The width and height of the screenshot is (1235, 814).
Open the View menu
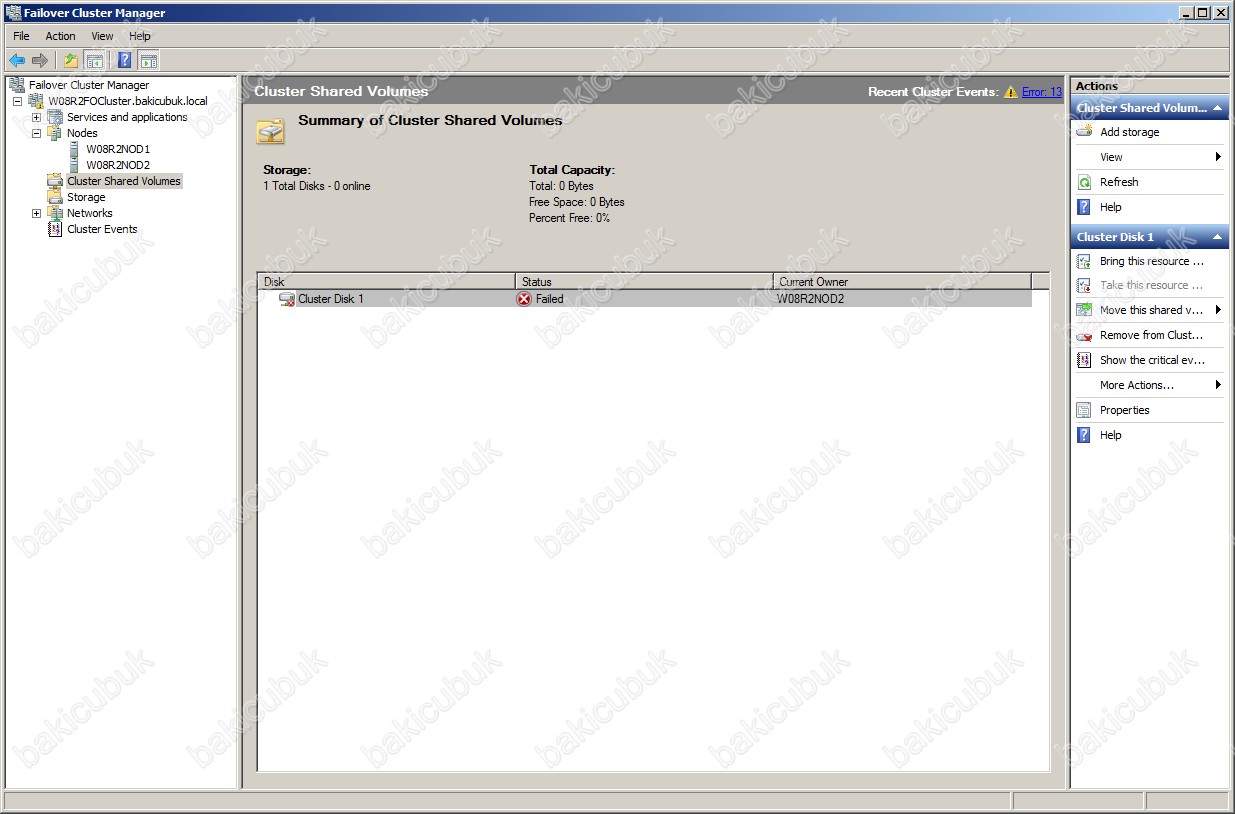[x=102, y=36]
